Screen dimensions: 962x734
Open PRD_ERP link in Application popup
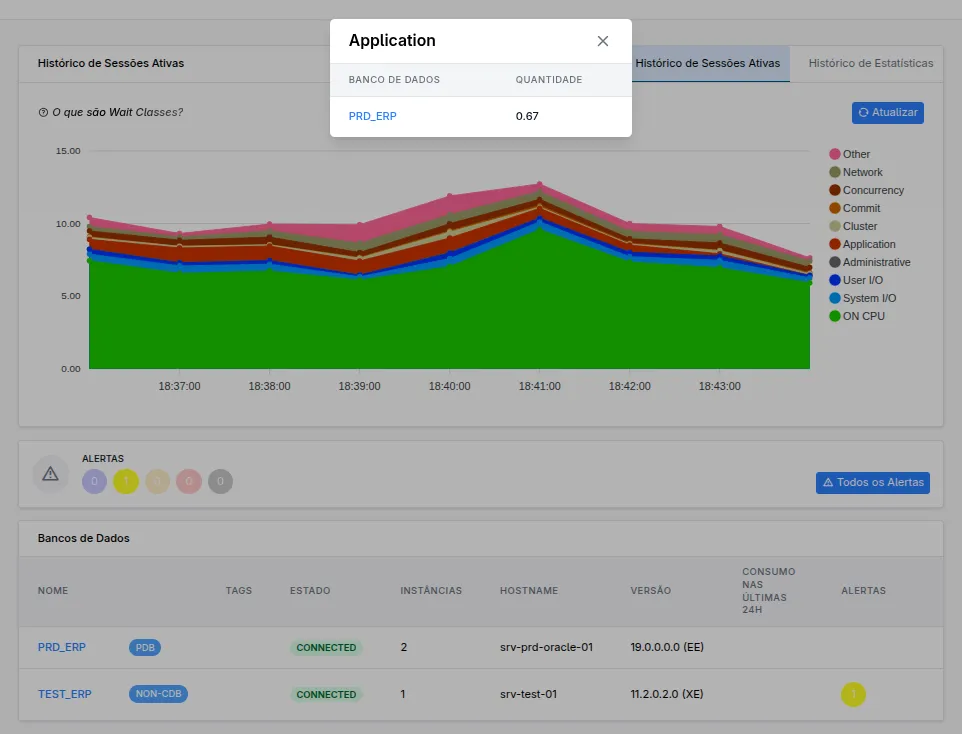click(372, 116)
